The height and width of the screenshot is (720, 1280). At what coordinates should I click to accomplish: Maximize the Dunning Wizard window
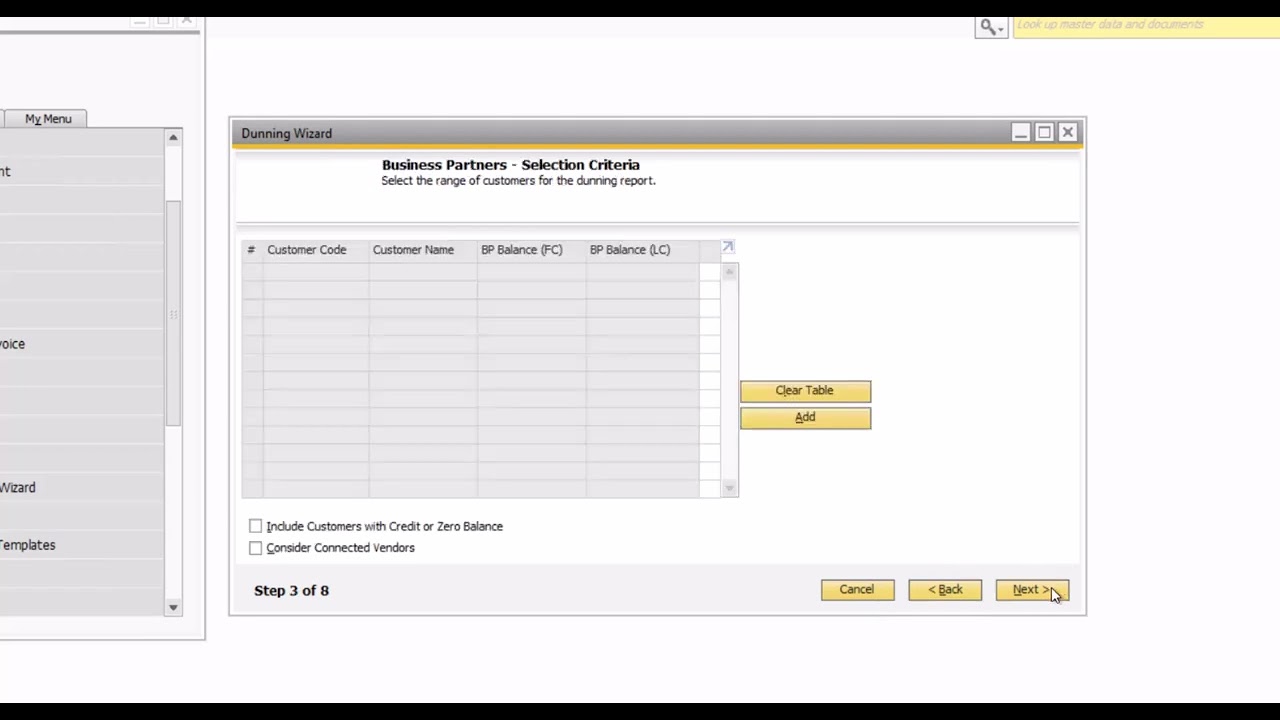coord(1044,133)
